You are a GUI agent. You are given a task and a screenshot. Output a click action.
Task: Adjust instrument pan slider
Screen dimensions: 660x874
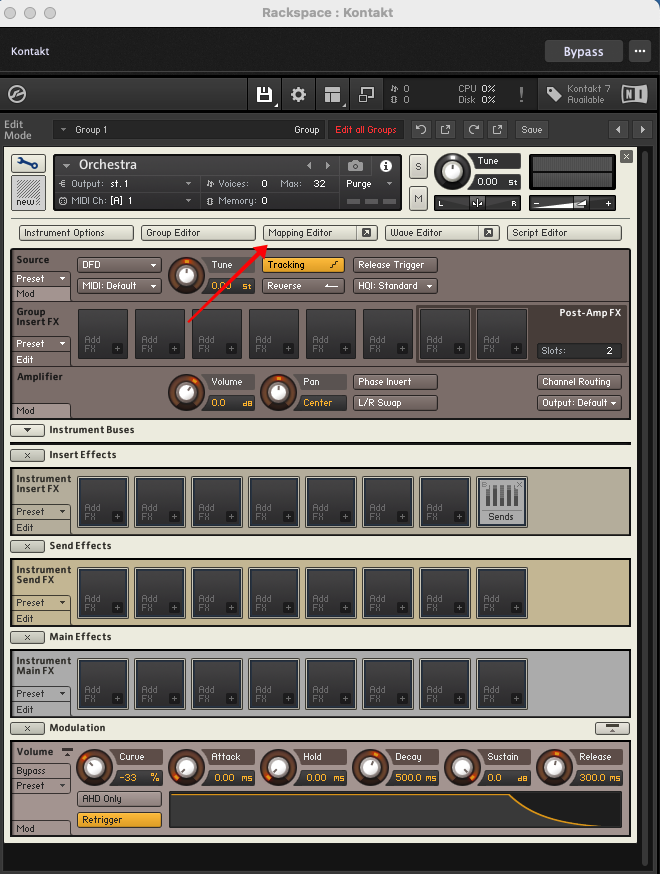(x=477, y=203)
